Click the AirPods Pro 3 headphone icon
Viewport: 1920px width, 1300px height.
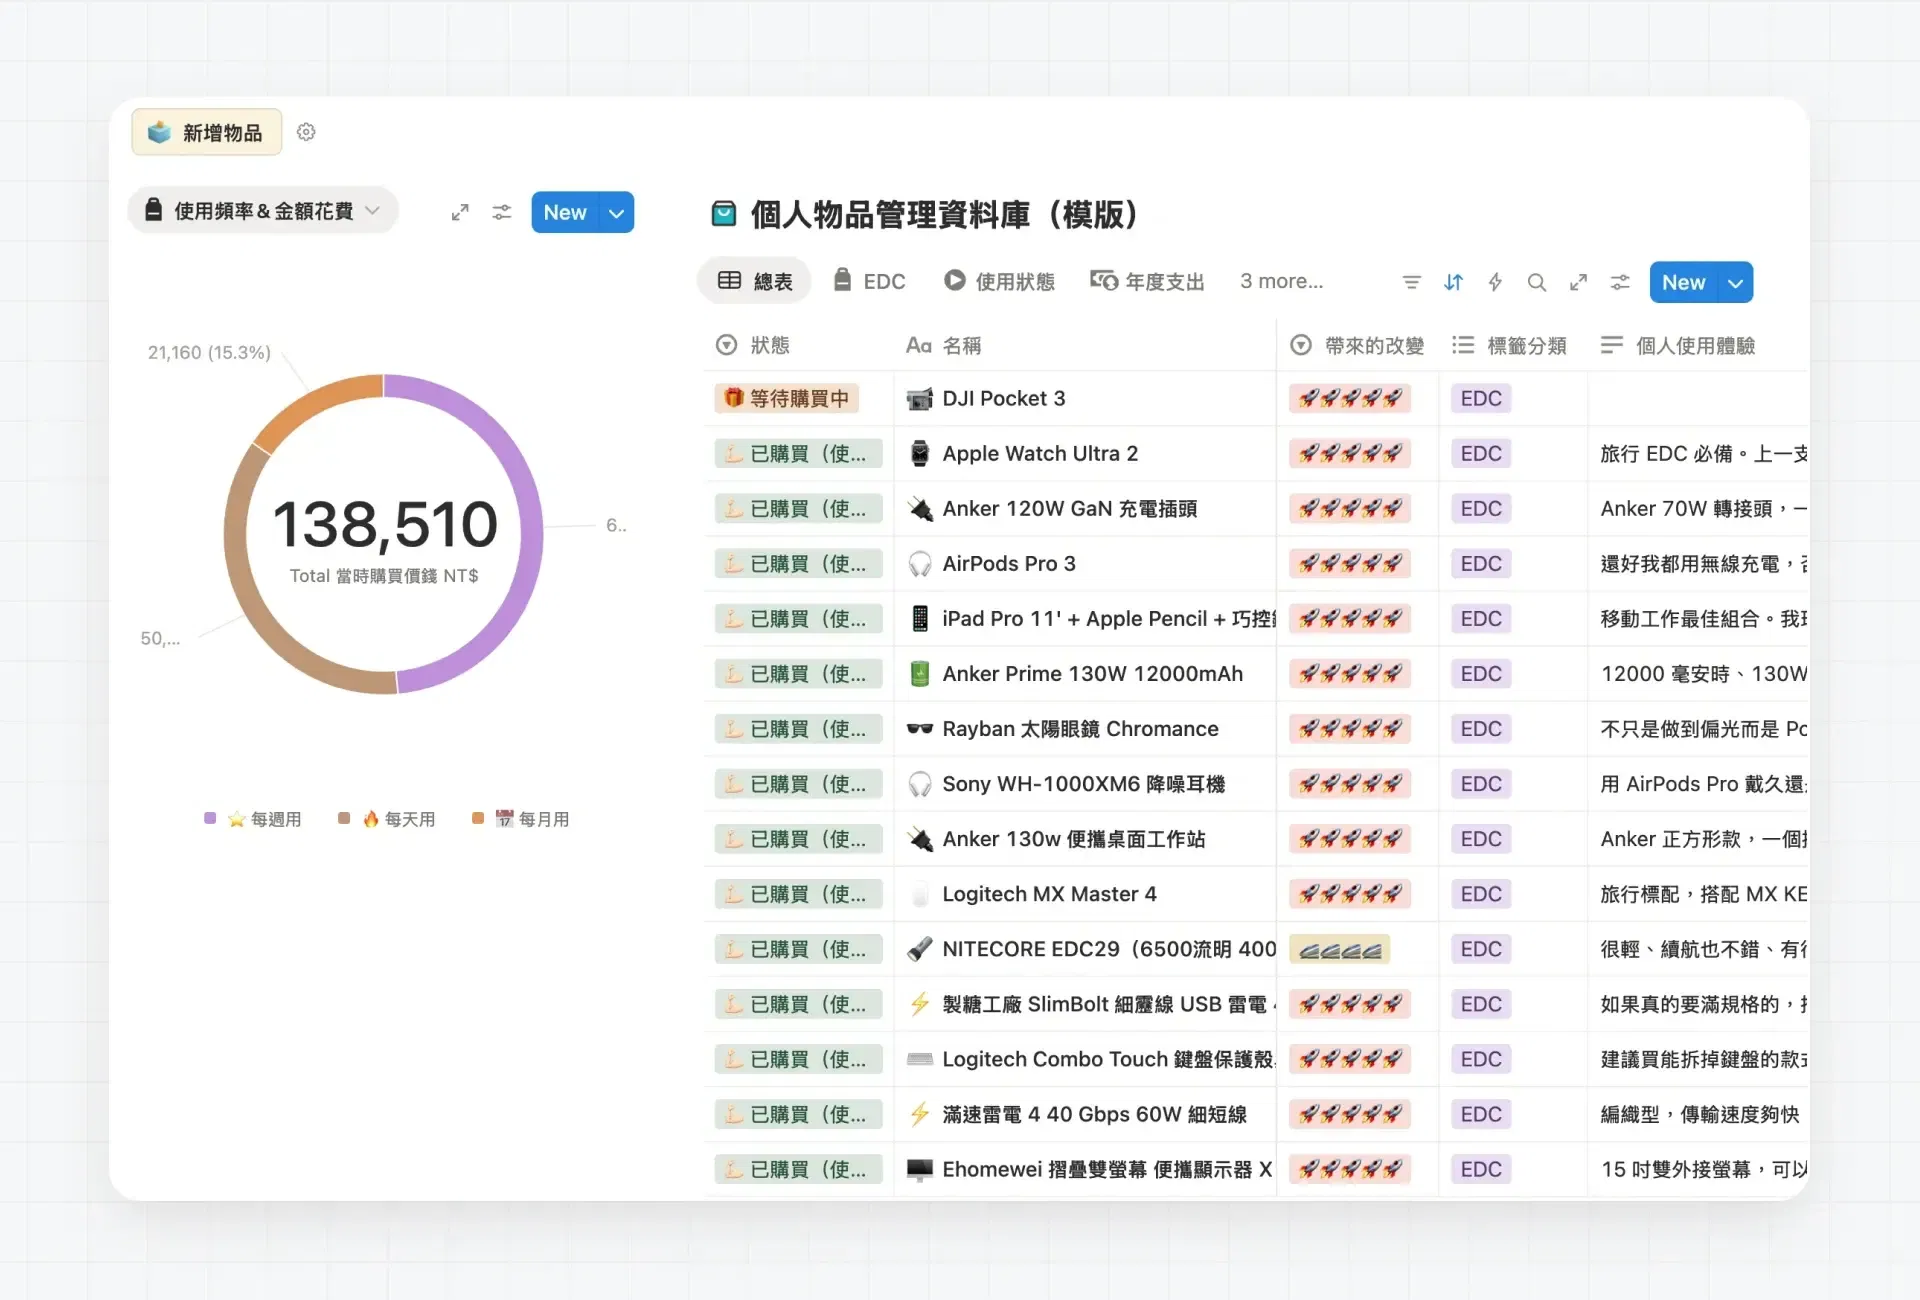[x=920, y=564]
